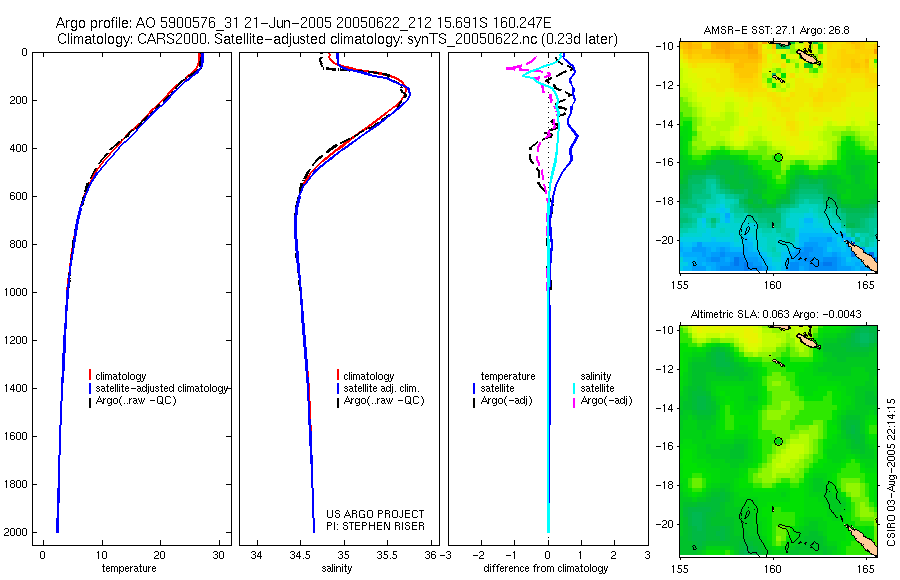Click the US ARGO PROJECT label
This screenshot has height=580, width=900.
375,514
